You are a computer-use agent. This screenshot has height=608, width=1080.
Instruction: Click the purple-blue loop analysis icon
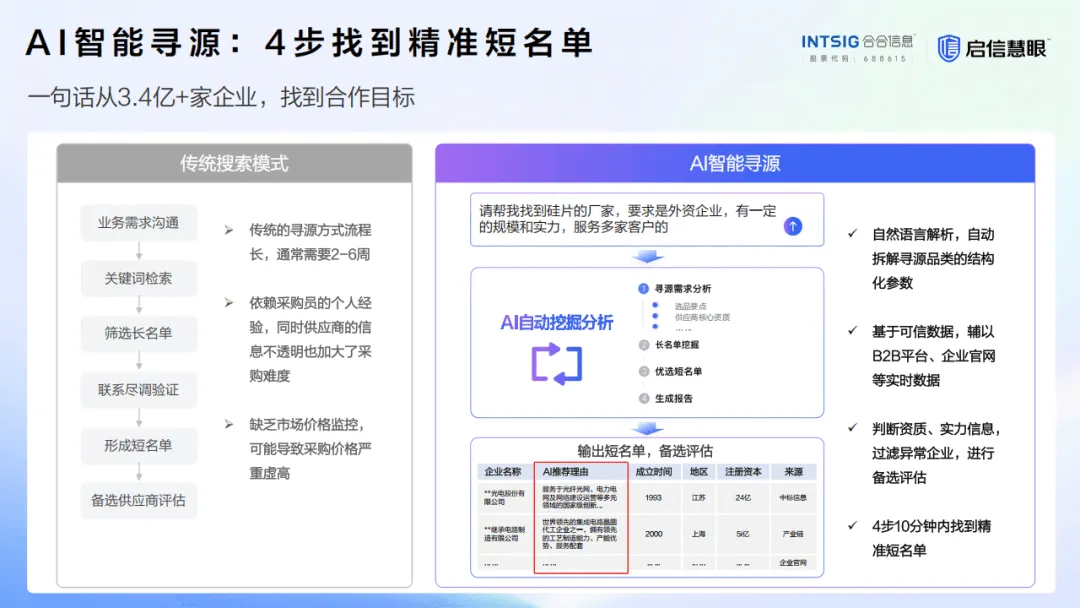point(557,364)
